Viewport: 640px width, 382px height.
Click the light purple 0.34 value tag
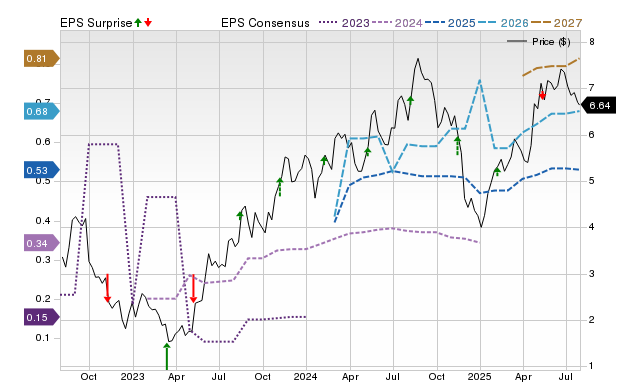click(x=42, y=244)
